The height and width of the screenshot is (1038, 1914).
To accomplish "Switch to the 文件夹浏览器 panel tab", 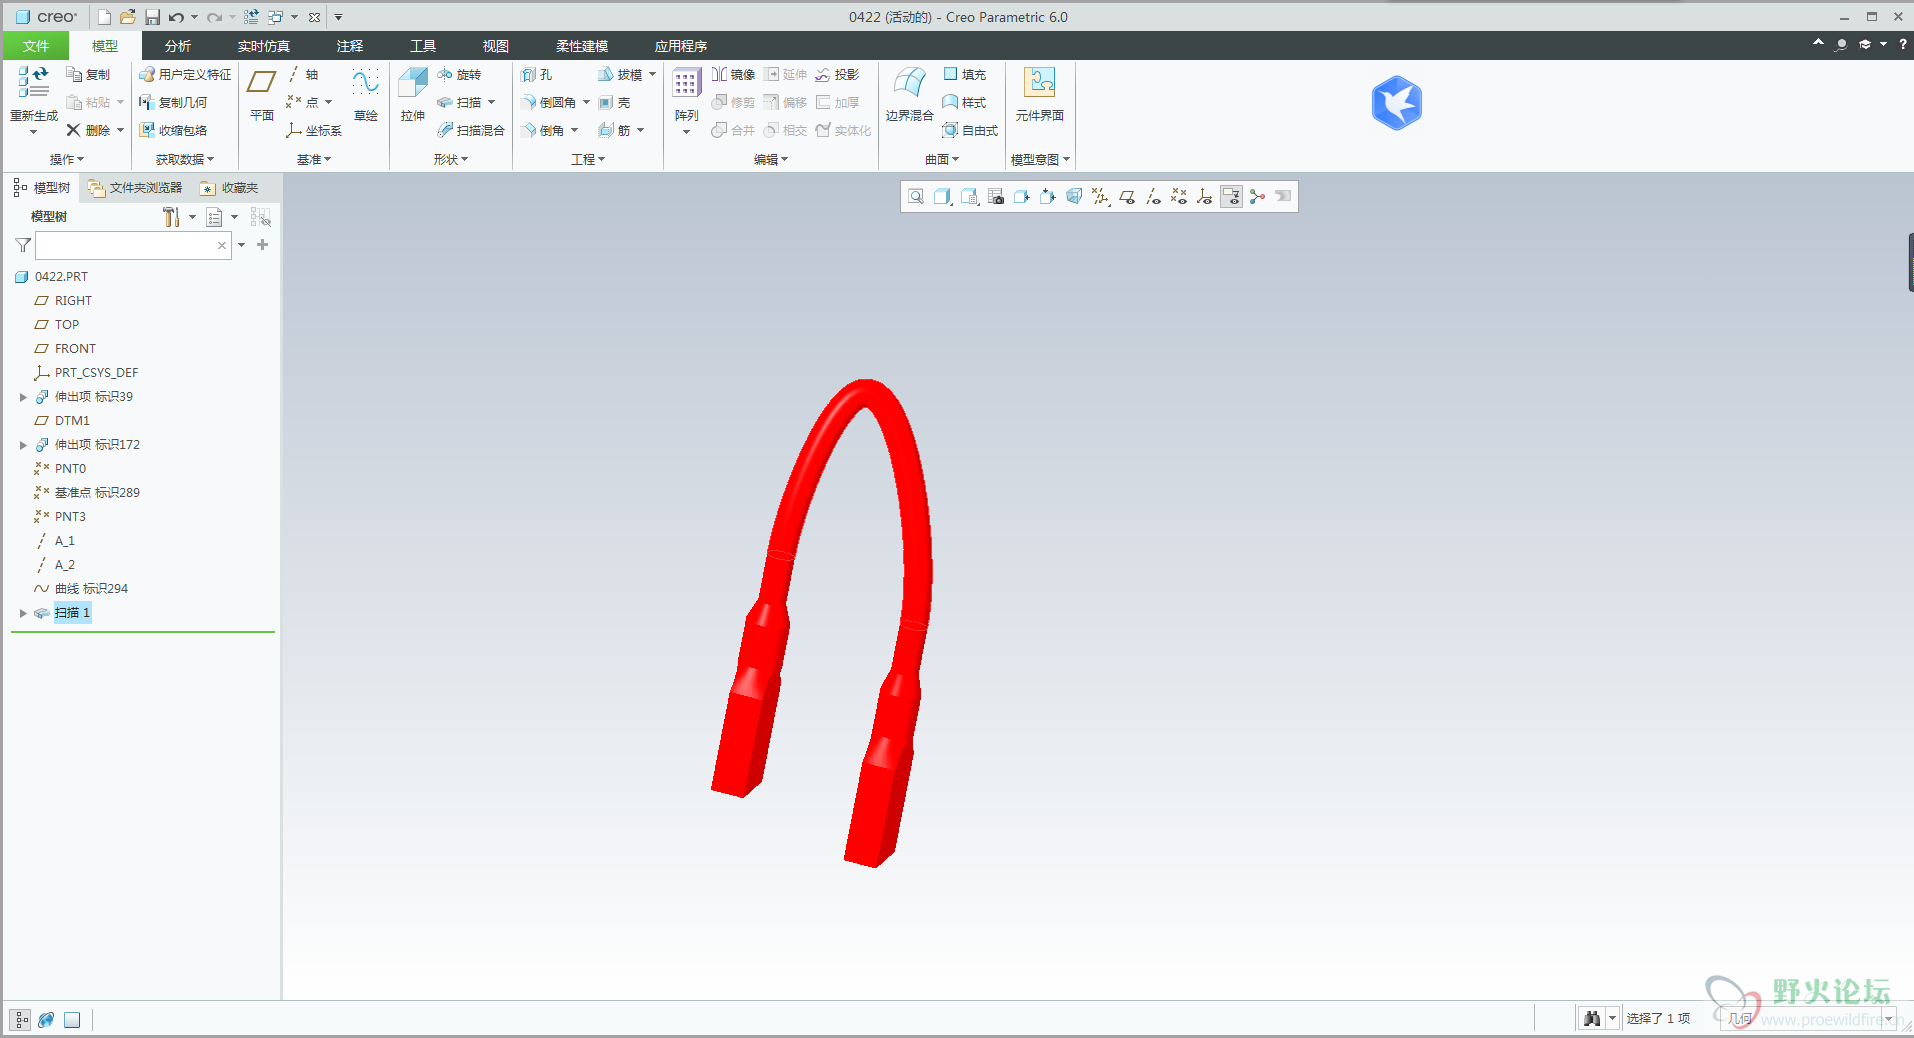I will (135, 188).
